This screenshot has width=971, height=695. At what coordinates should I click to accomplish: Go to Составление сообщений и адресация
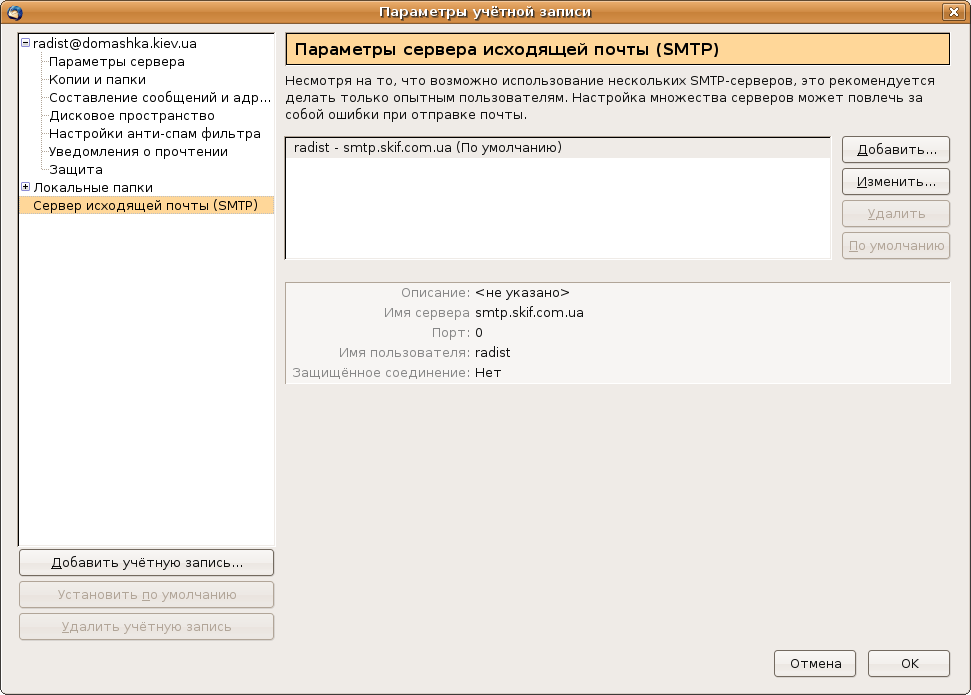pyautogui.click(x=160, y=98)
